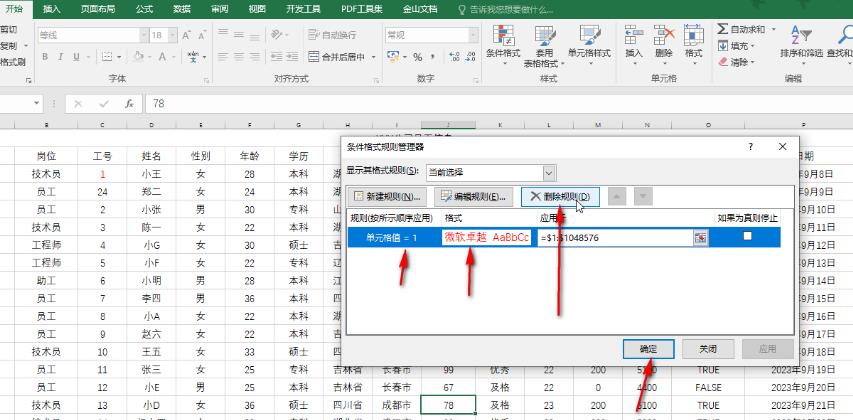Image resolution: width=853 pixels, height=420 pixels.
Task: Center text horizontally
Action: click(x=238, y=57)
